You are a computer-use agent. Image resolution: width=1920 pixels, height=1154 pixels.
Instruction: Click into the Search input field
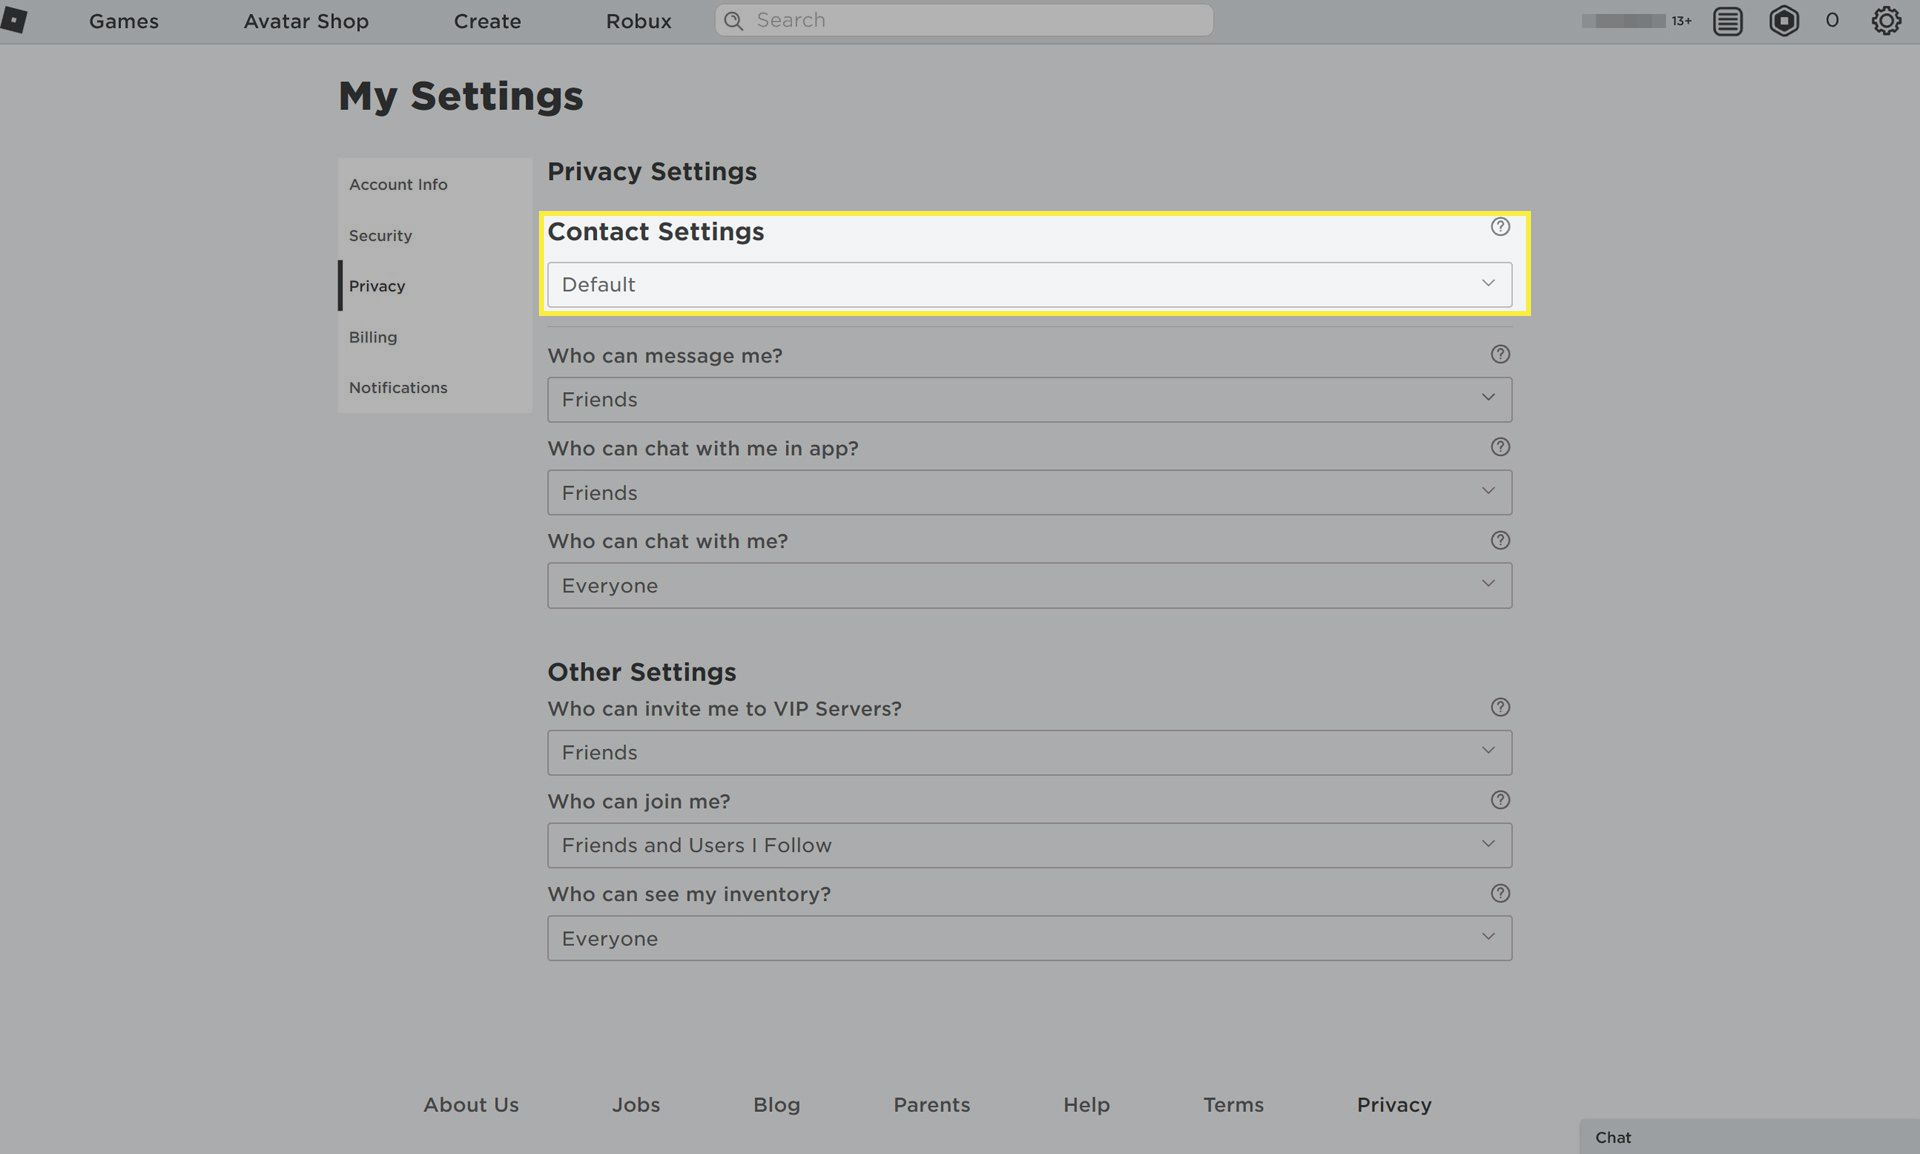tap(964, 20)
